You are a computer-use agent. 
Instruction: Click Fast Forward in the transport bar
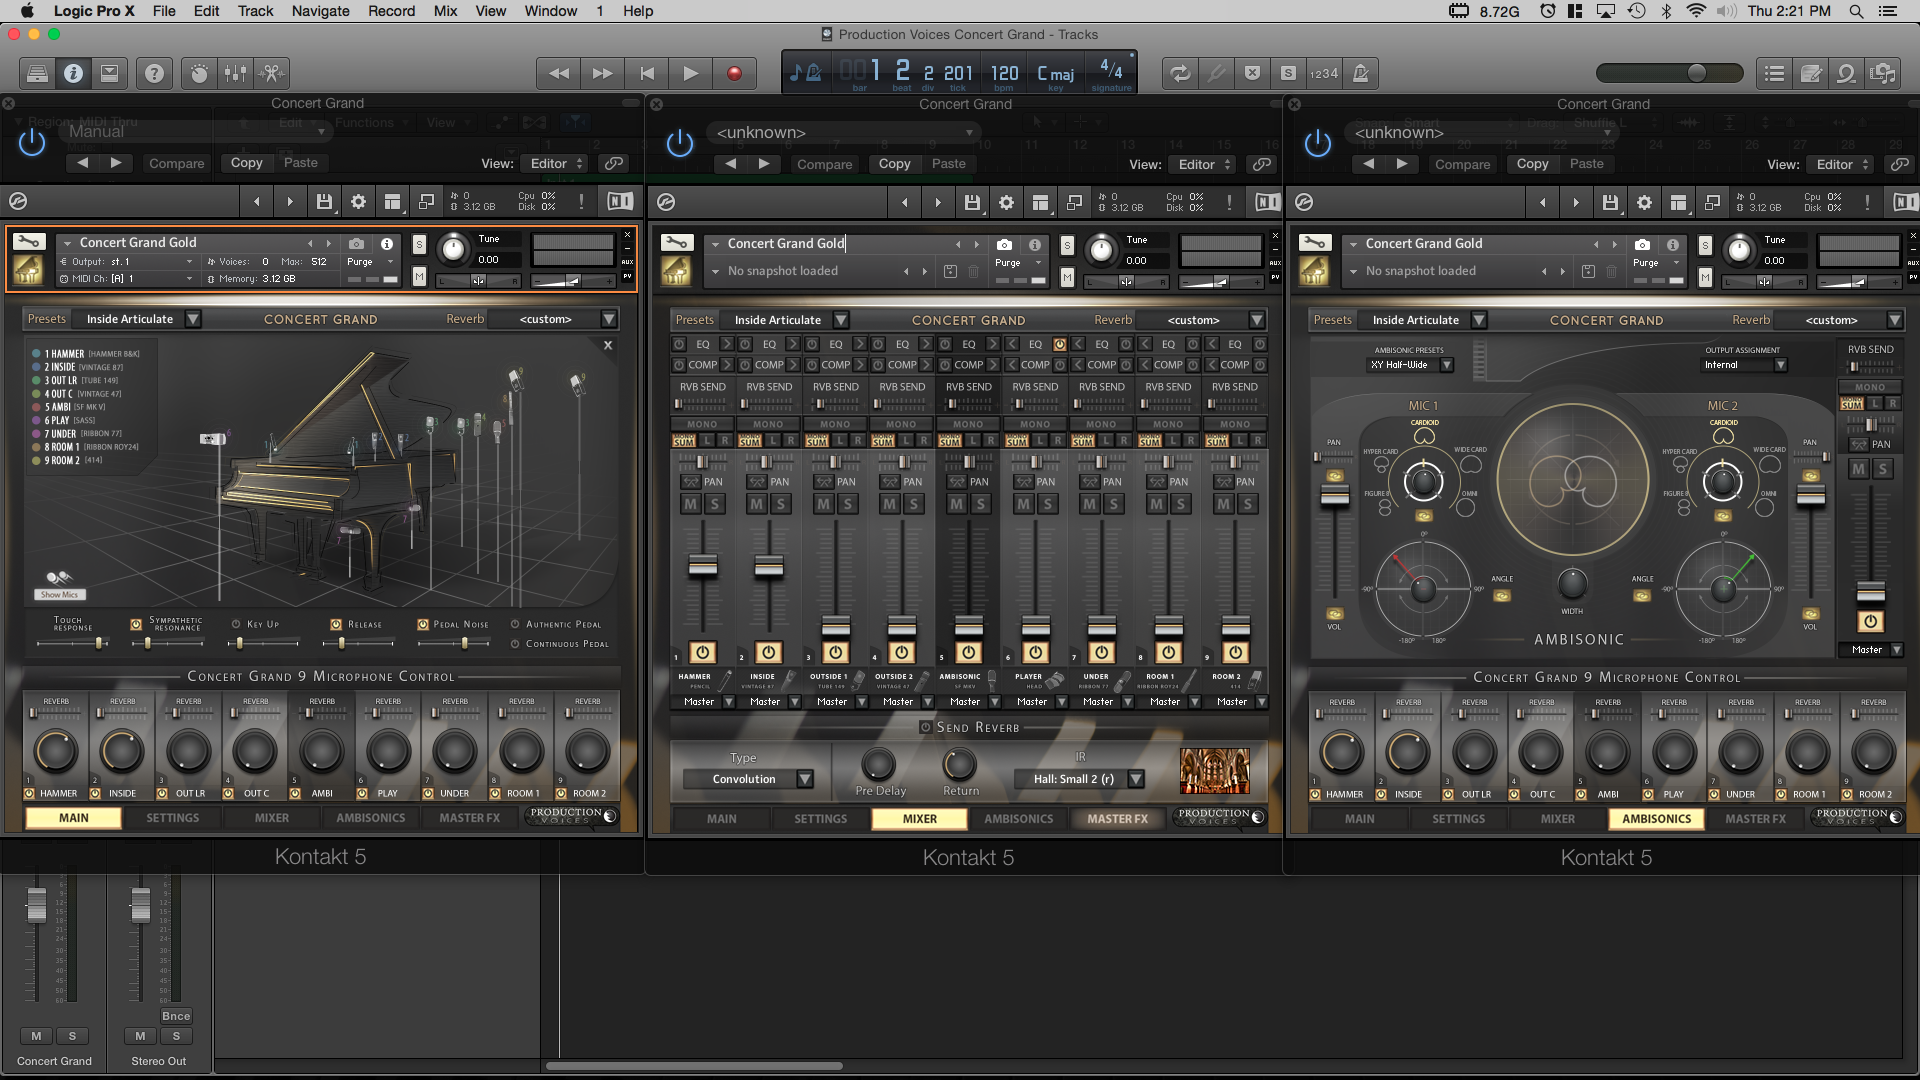click(602, 73)
